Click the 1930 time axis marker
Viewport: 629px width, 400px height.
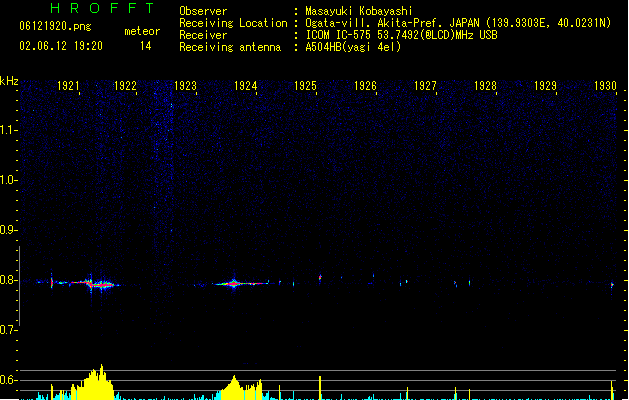(x=605, y=86)
